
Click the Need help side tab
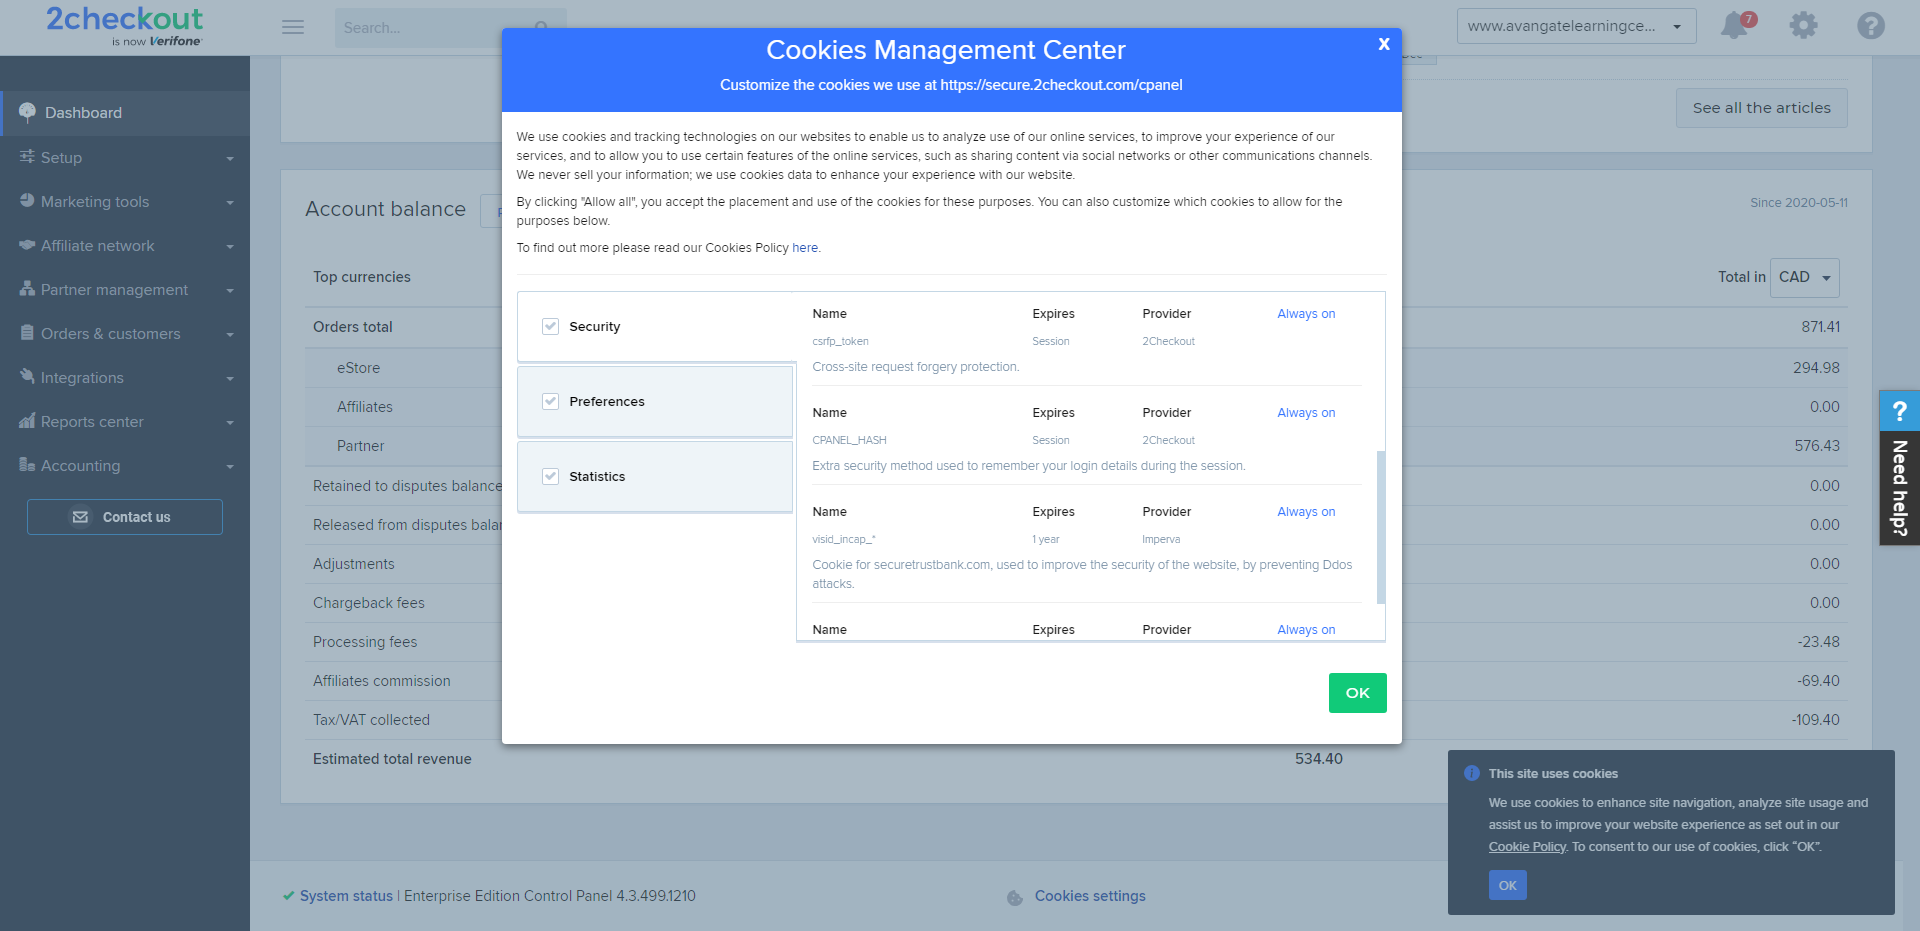point(1899,468)
